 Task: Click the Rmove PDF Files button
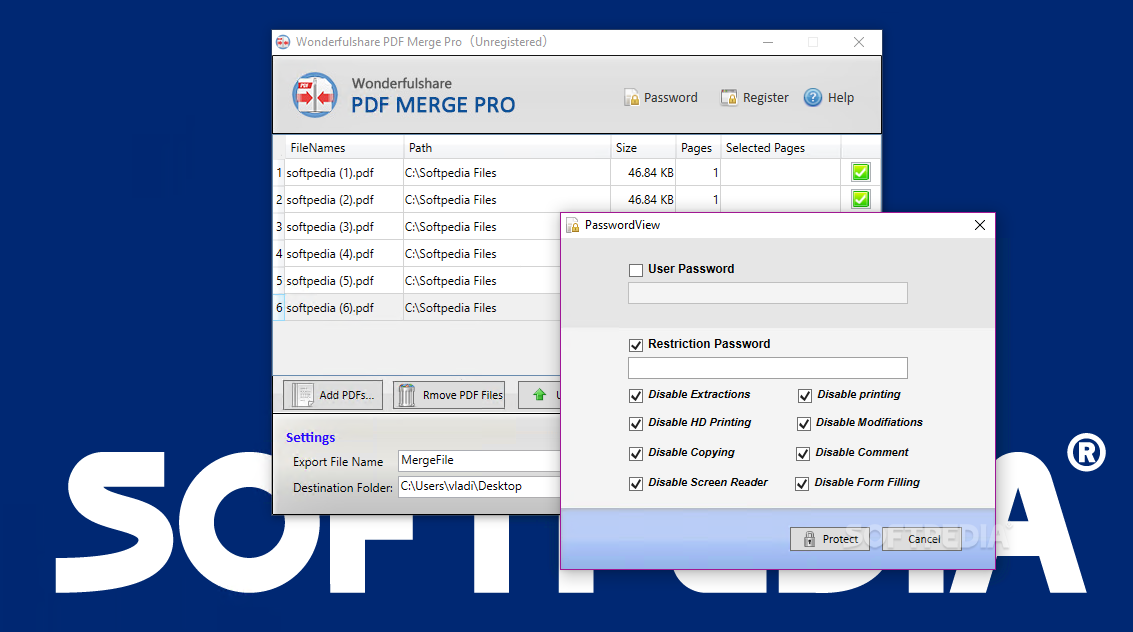click(449, 395)
